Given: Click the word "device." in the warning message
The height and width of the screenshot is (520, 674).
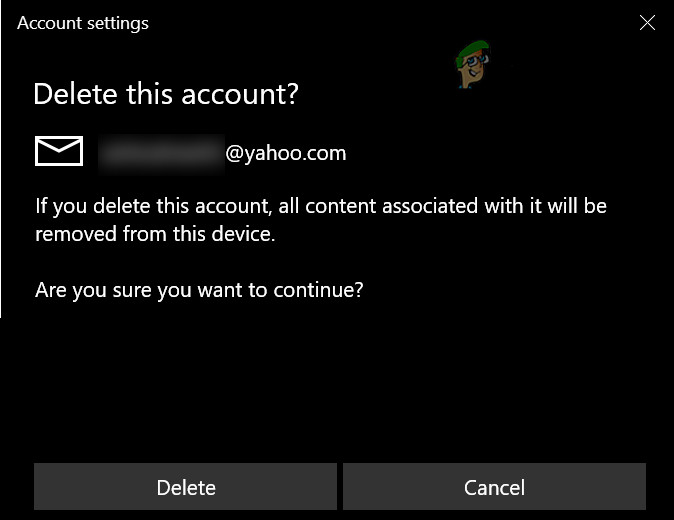Looking at the screenshot, I should point(243,234).
